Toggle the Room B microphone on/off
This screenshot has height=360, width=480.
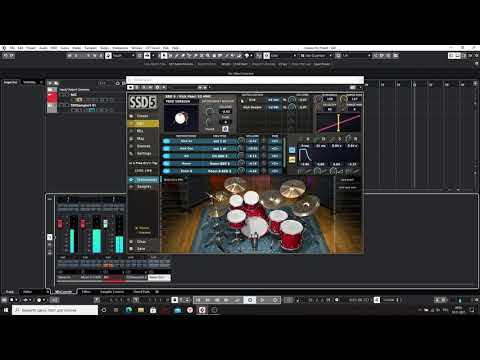166,171
